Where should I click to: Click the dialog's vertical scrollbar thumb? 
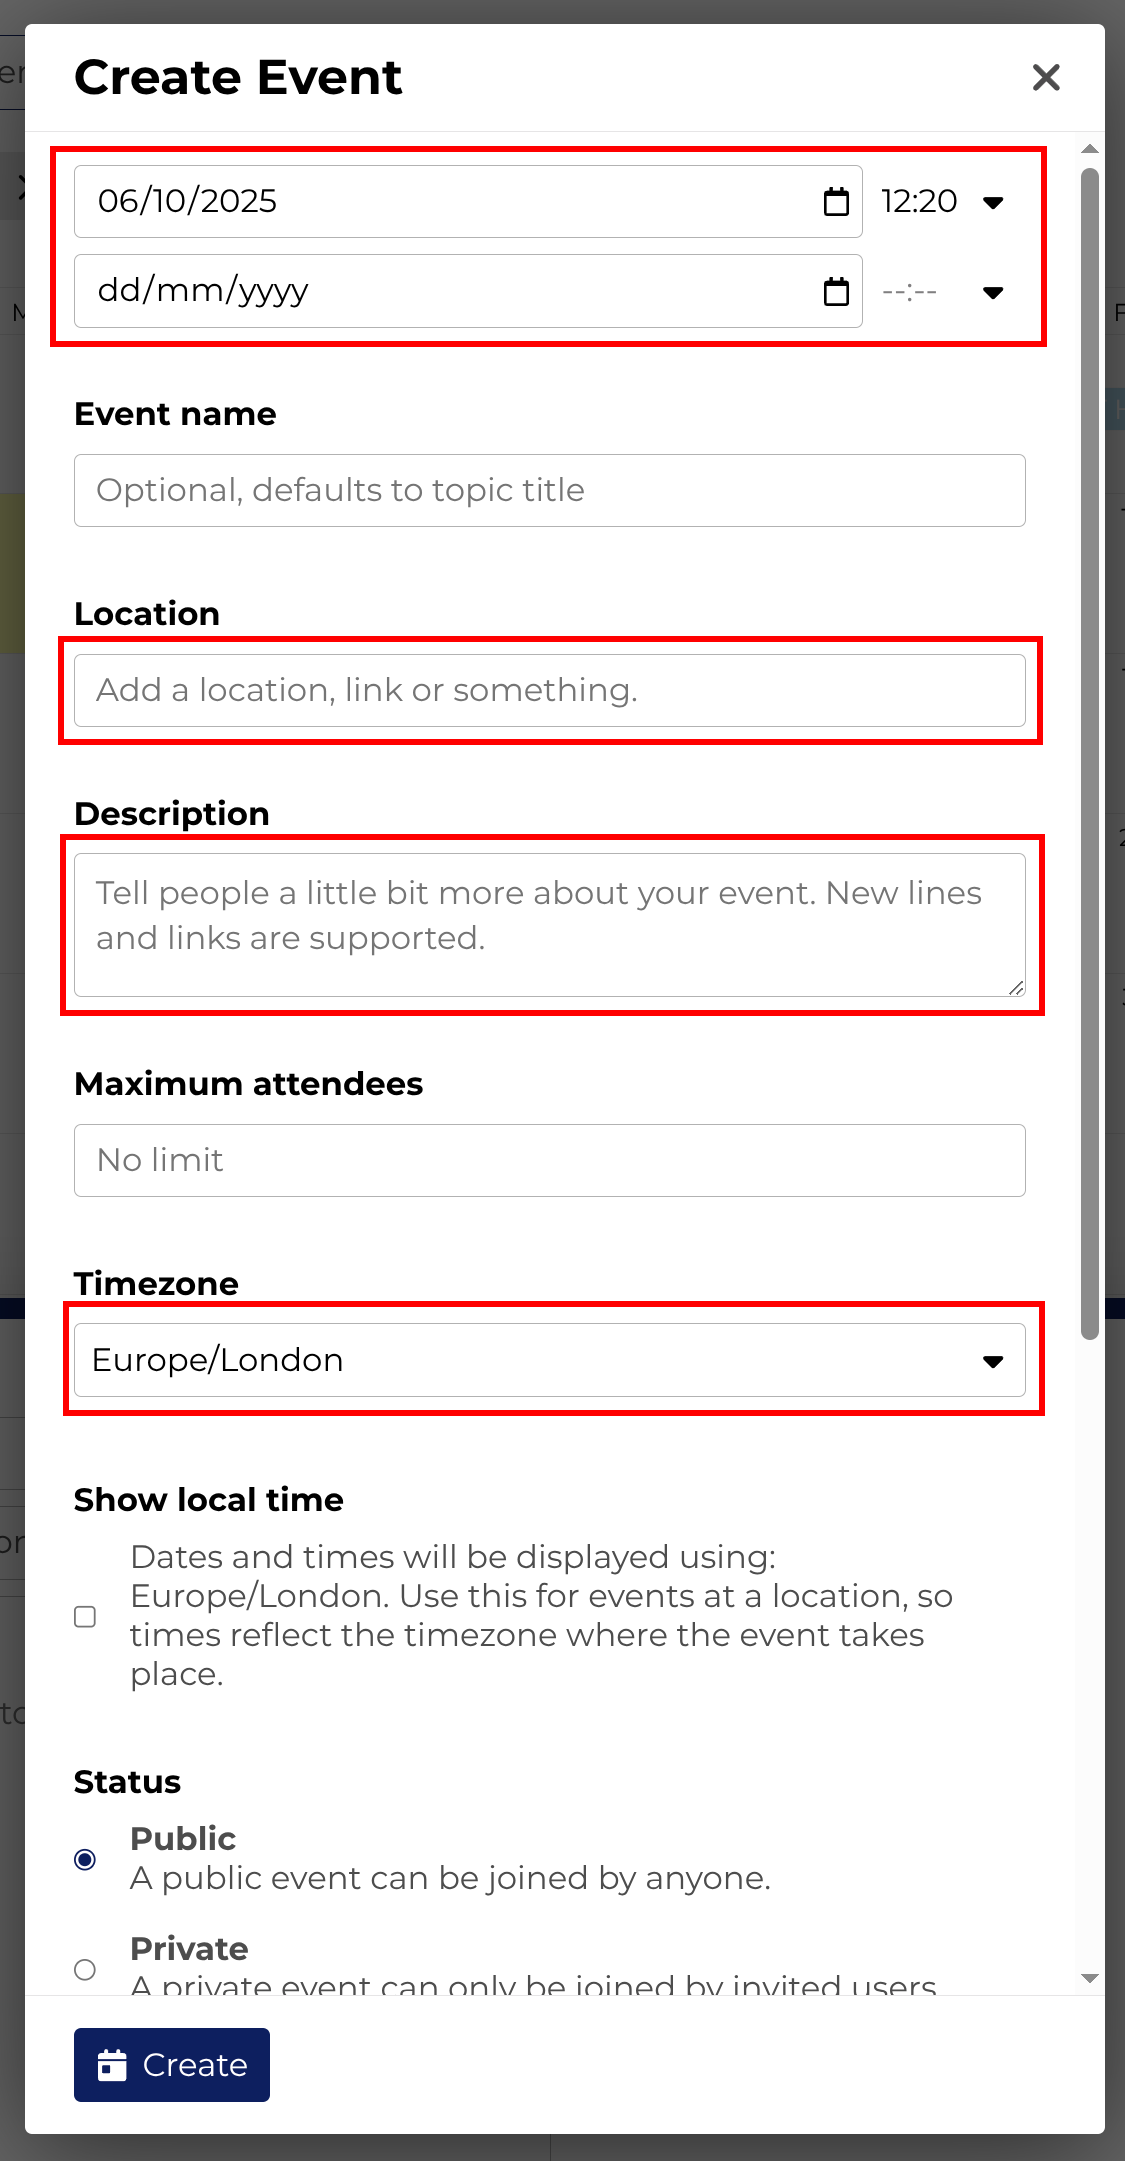(1090, 750)
